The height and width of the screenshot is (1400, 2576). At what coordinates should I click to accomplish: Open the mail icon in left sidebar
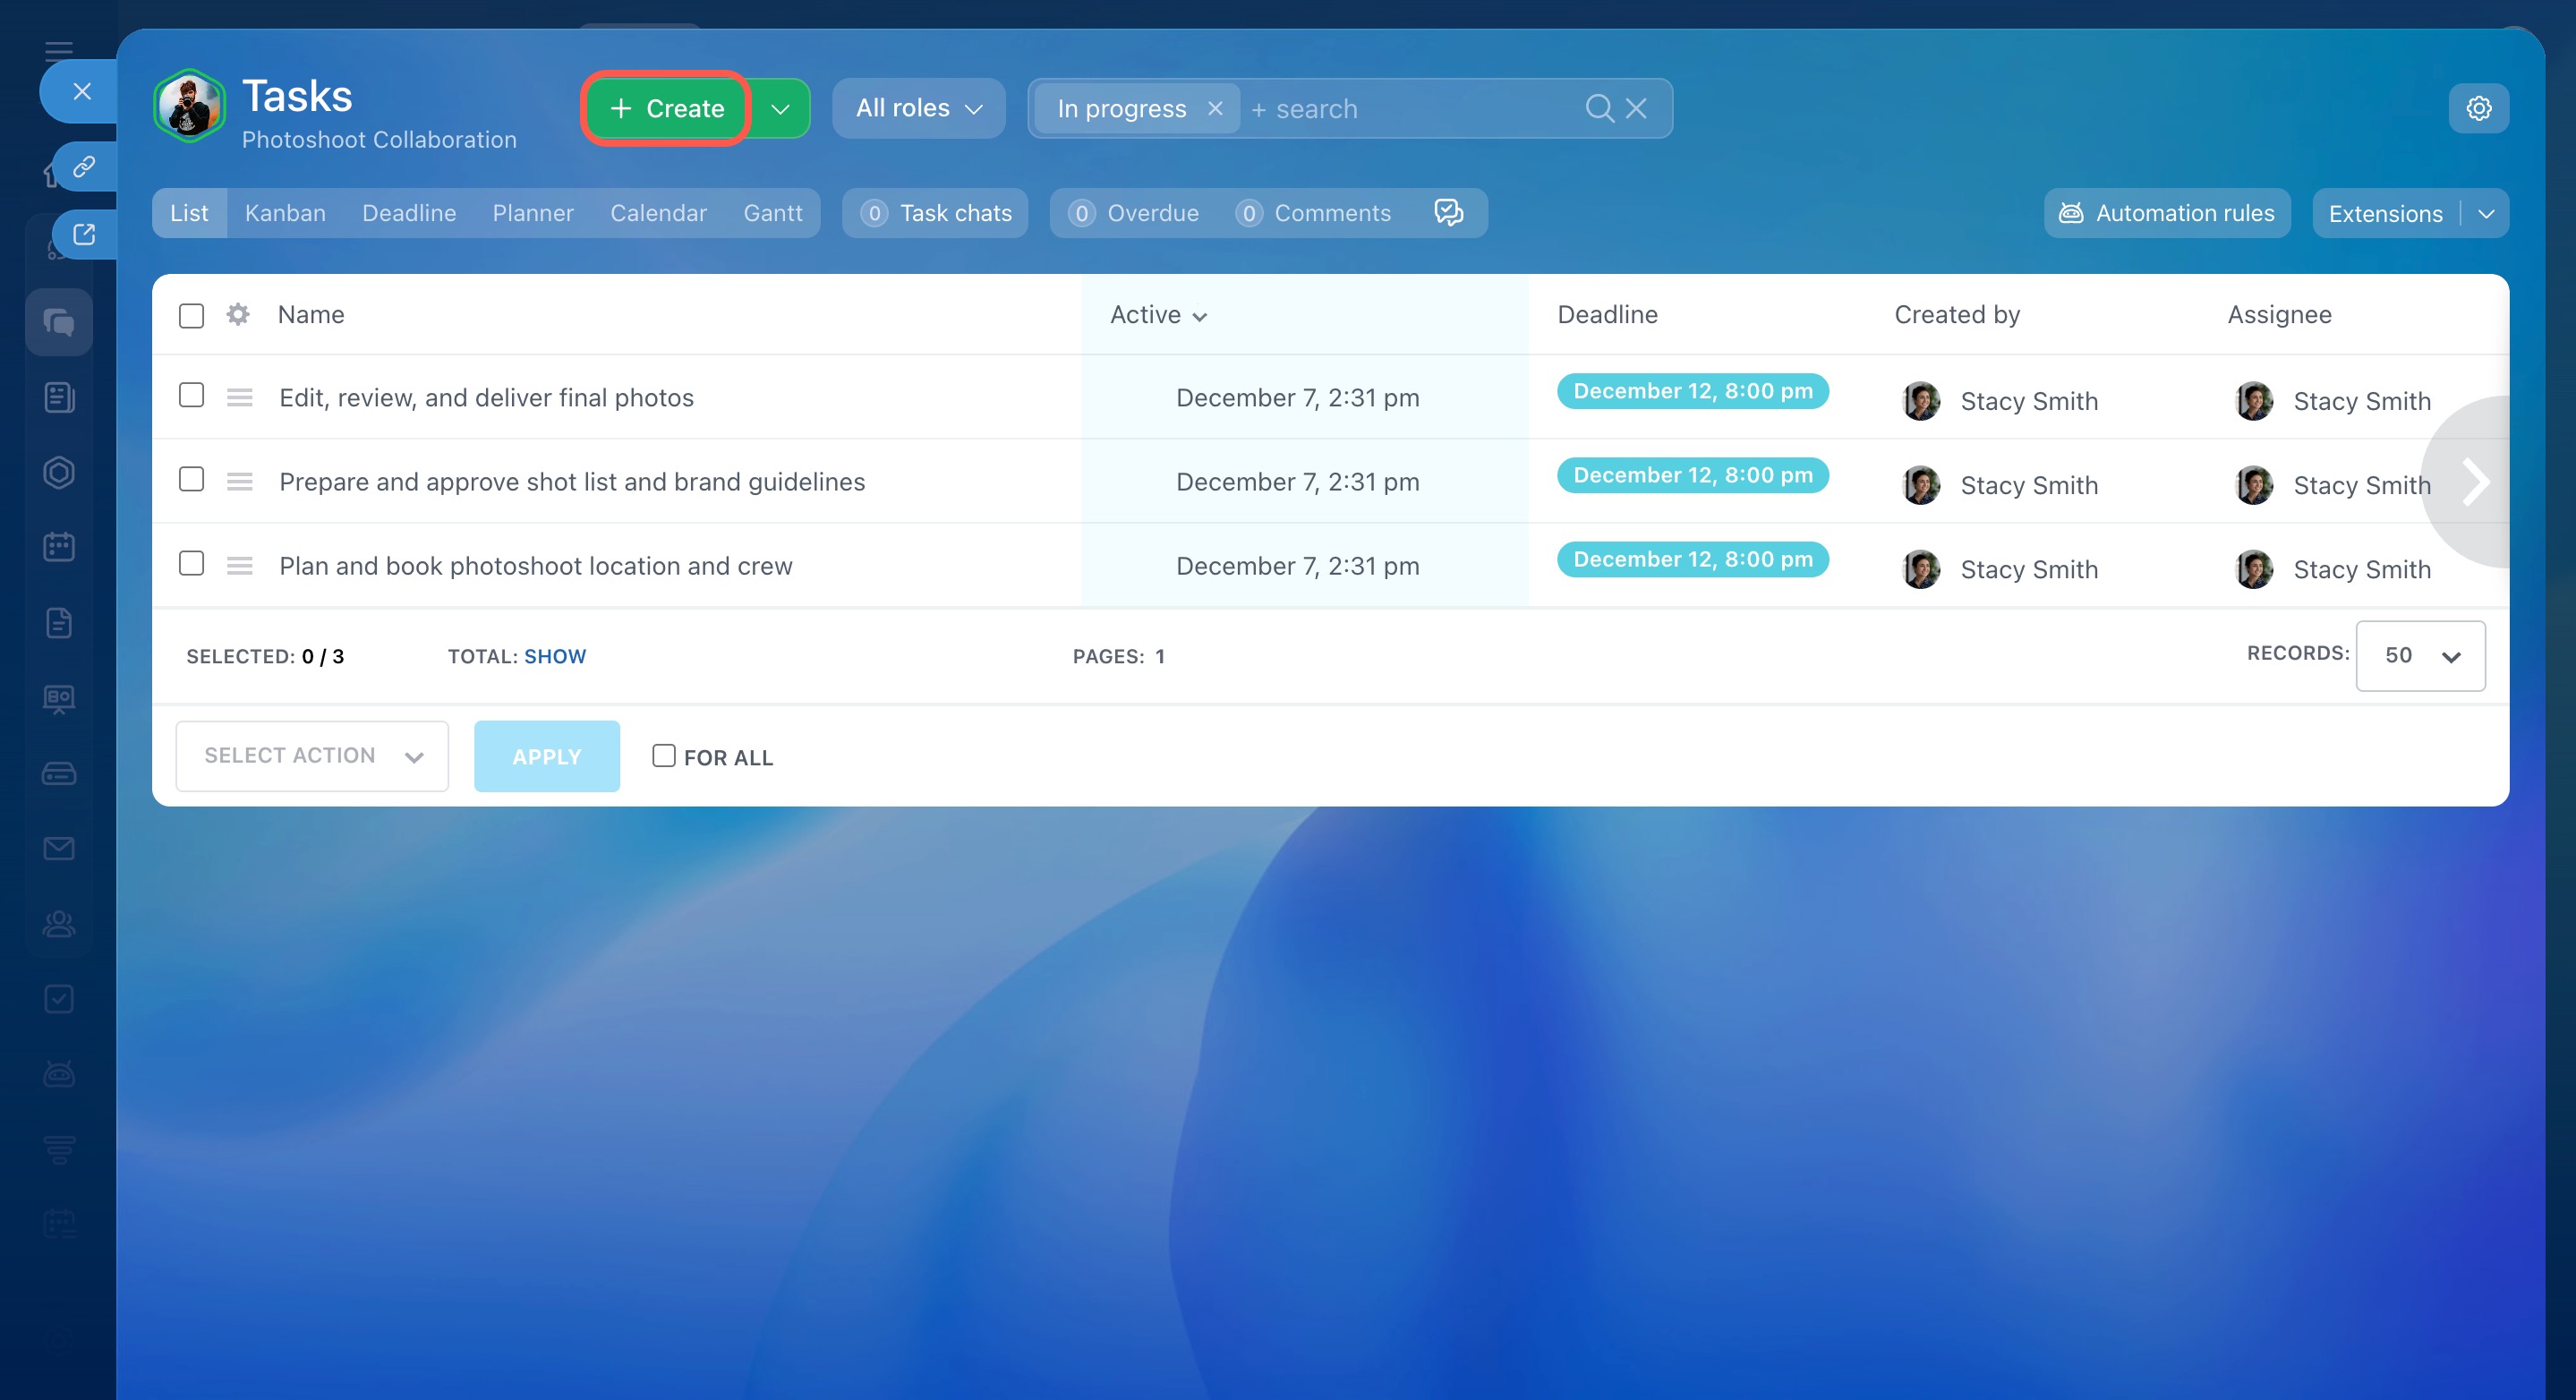[x=59, y=848]
